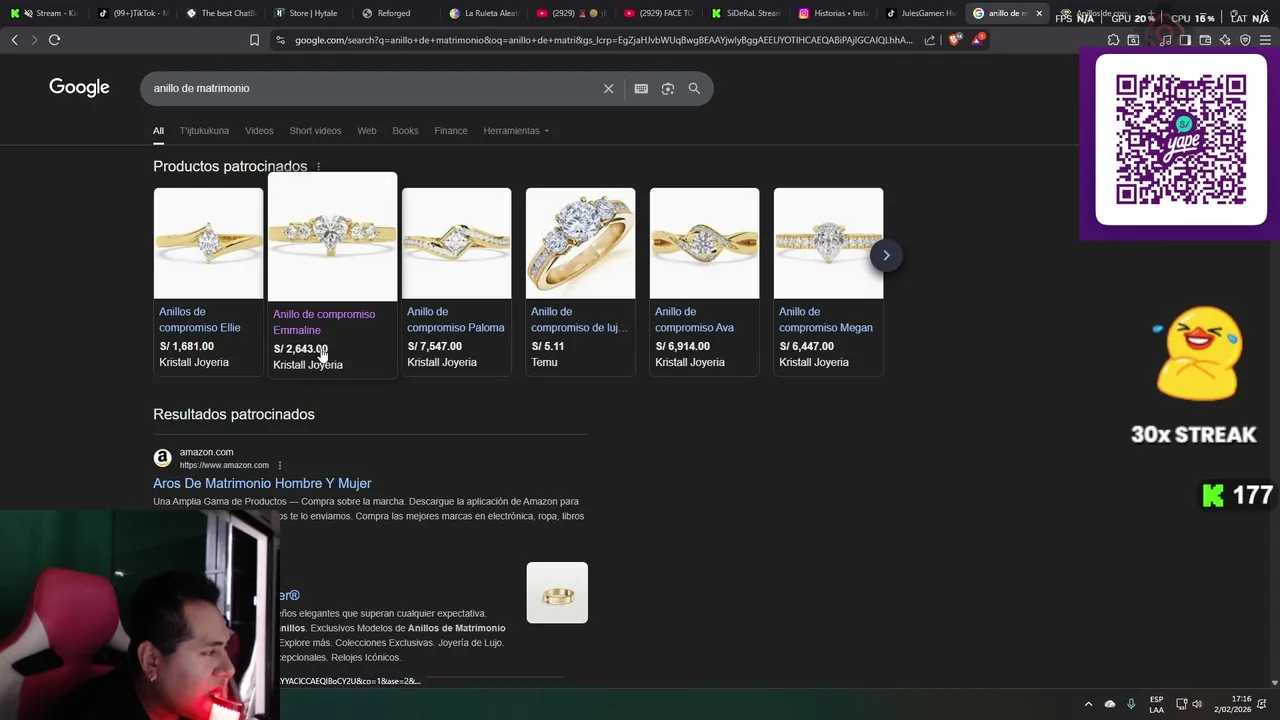
Task: Show hidden system tray icons
Action: [x=1089, y=704]
